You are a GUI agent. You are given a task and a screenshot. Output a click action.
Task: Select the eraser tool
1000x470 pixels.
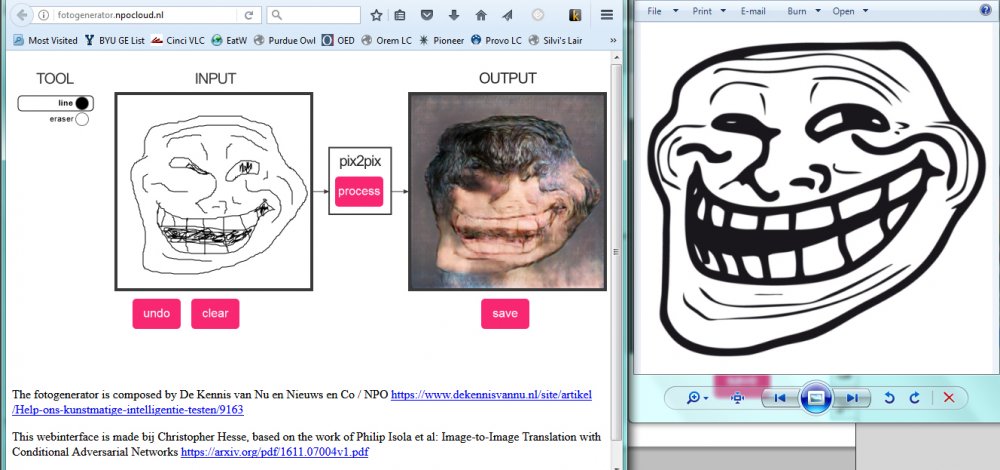[x=69, y=119]
